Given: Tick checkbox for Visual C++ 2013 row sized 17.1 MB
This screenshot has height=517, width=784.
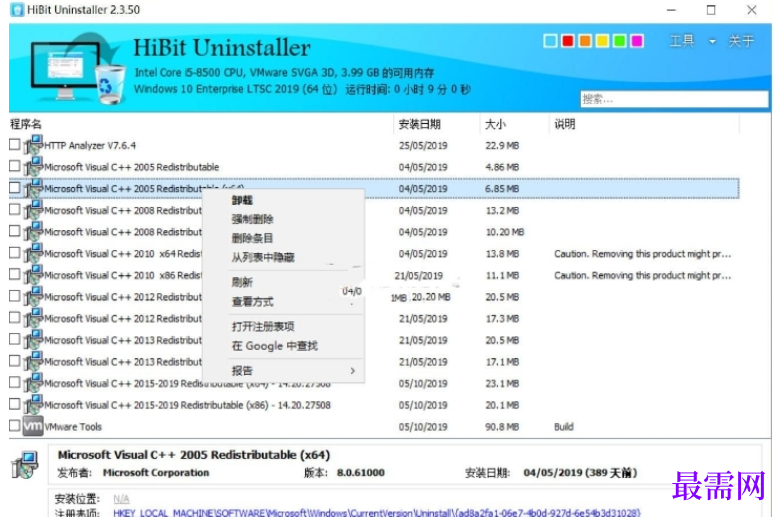Looking at the screenshot, I should point(14,360).
